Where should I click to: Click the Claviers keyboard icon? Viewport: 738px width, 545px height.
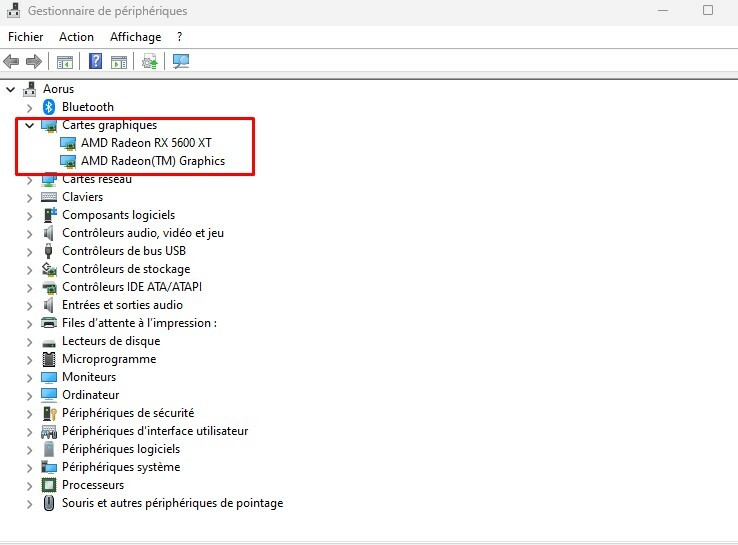tap(49, 197)
